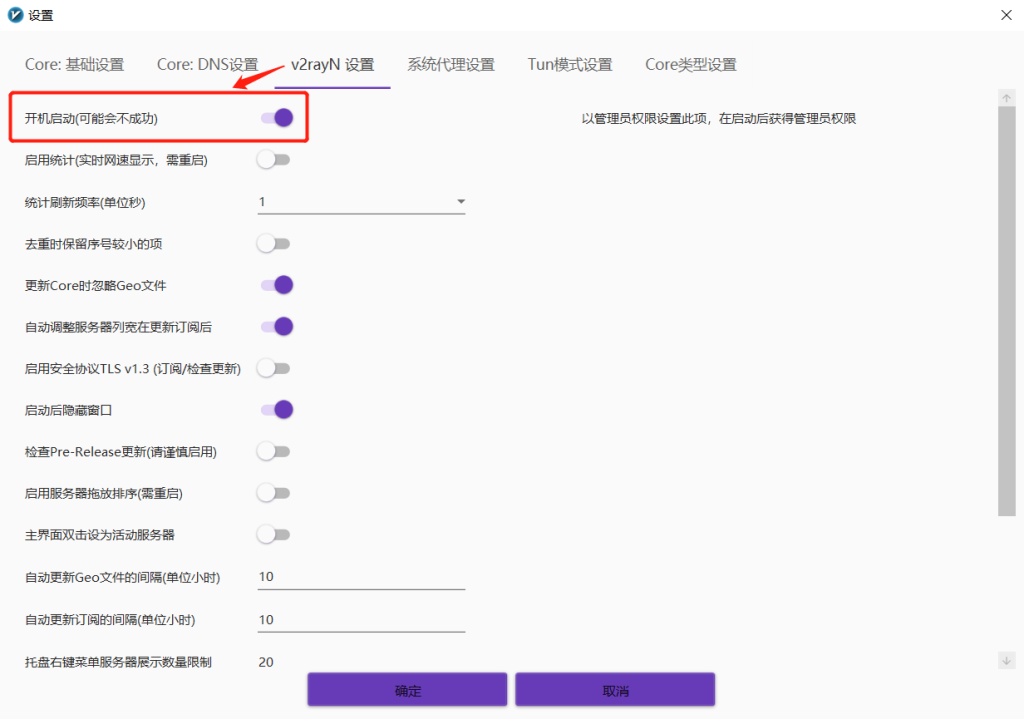Click the 主界面双击设为活动服务器 label
This screenshot has width=1024, height=719.
tap(100, 535)
